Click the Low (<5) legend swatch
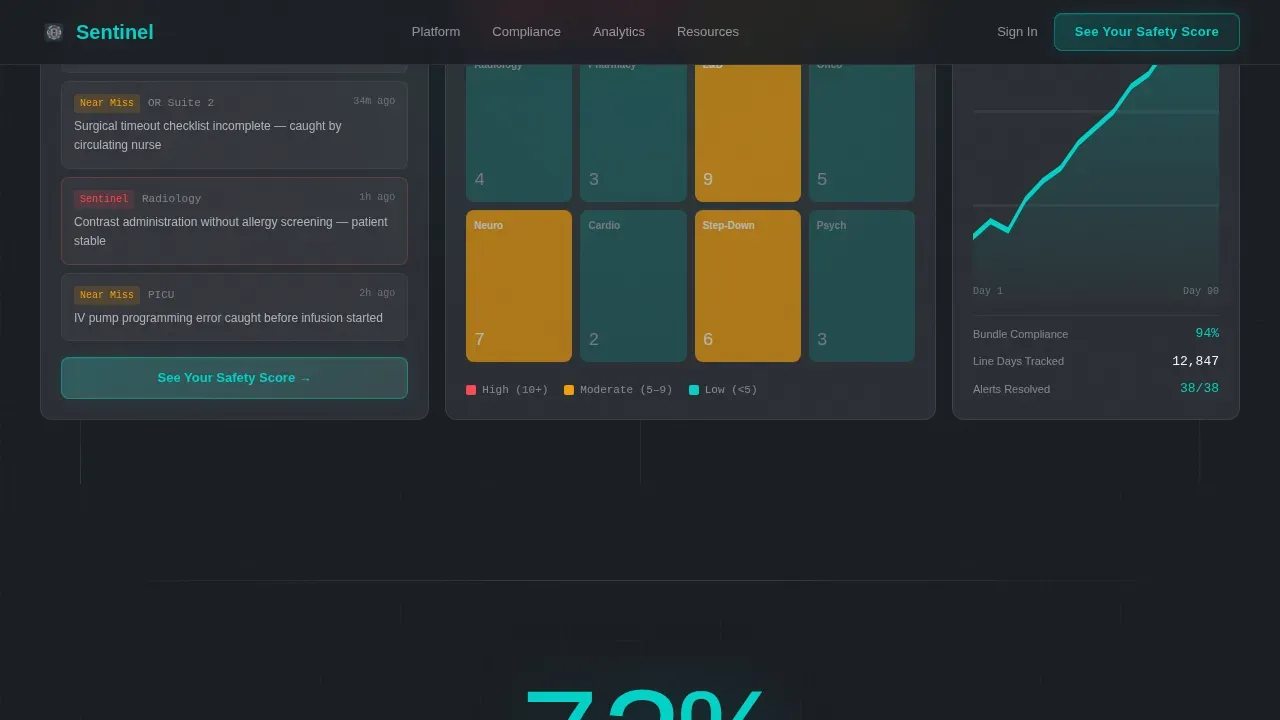1280x720 pixels. point(694,390)
